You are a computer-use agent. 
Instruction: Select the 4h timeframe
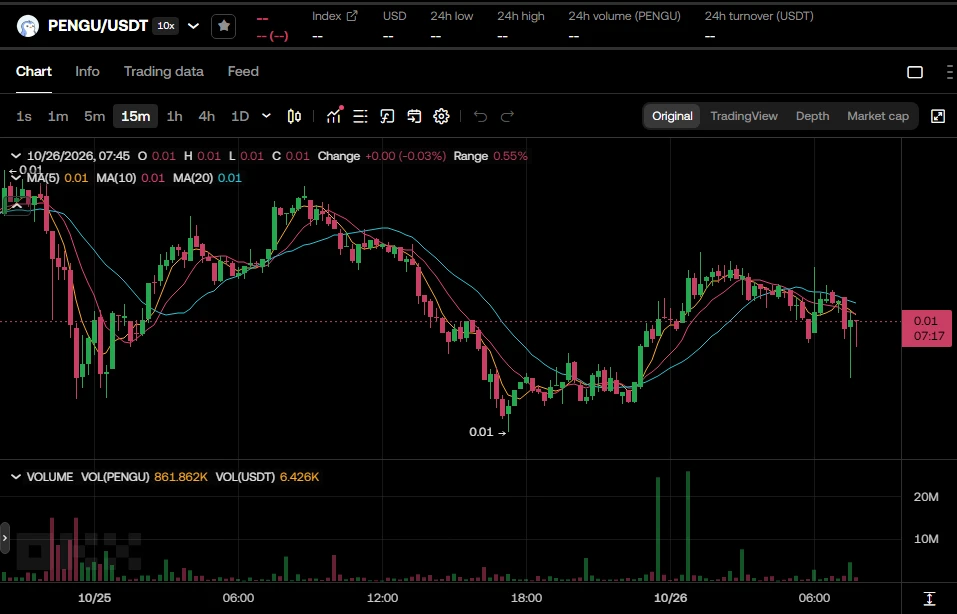pos(207,116)
